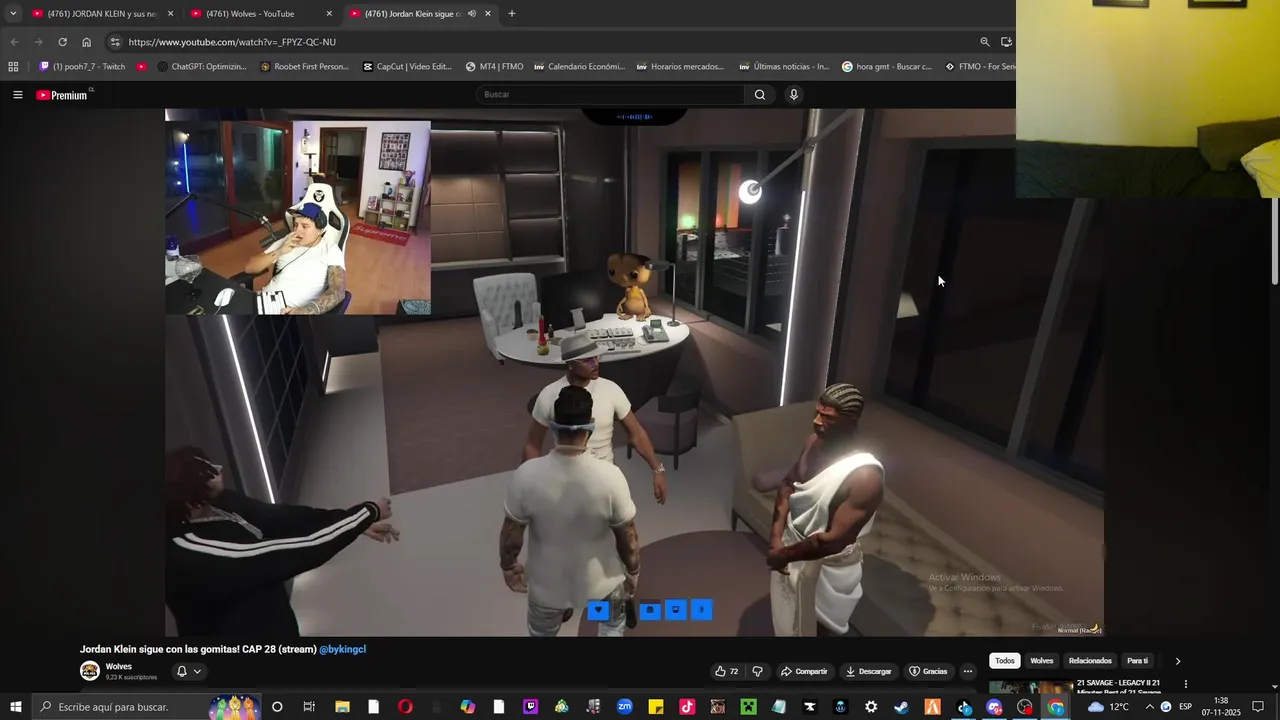The image size is (1280, 720).
Task: Open Minecraft from taskbar
Action: coord(748,707)
